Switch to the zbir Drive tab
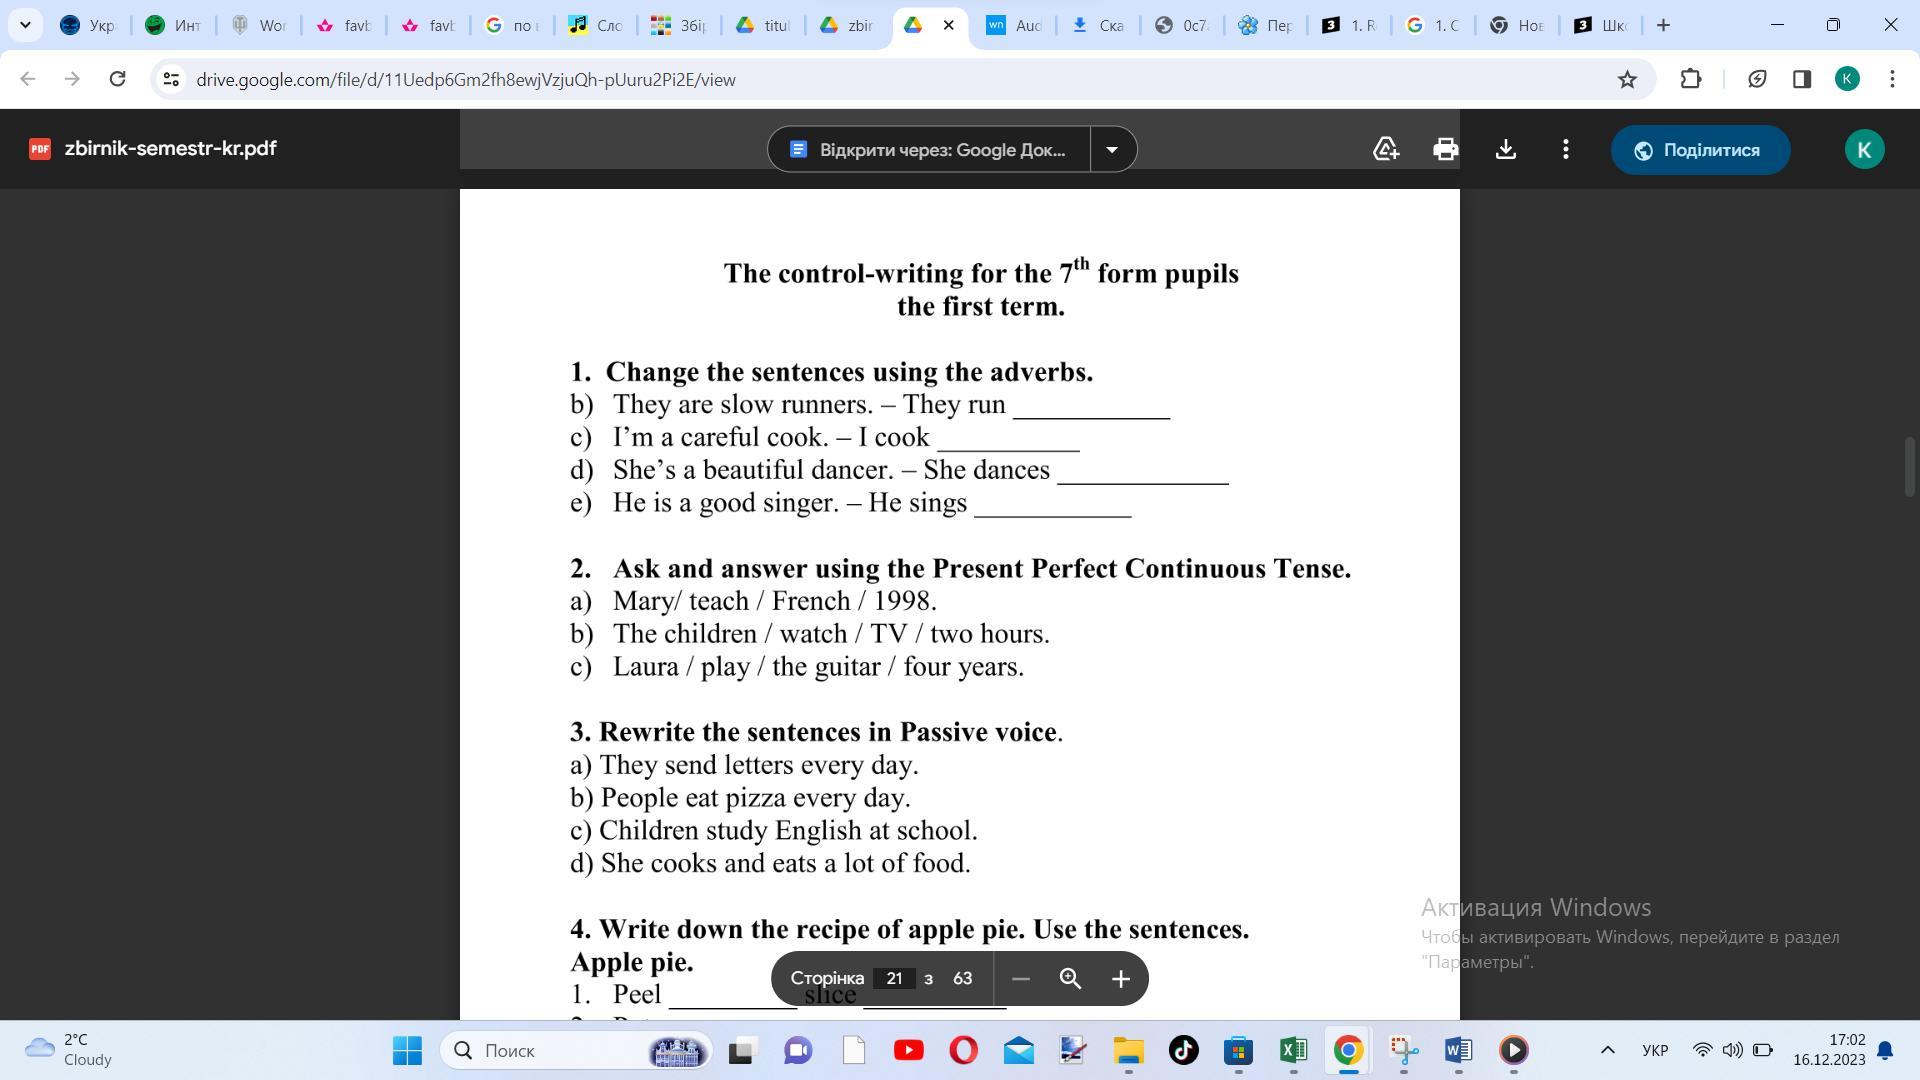Viewport: 1920px width, 1080px height. 847,25
